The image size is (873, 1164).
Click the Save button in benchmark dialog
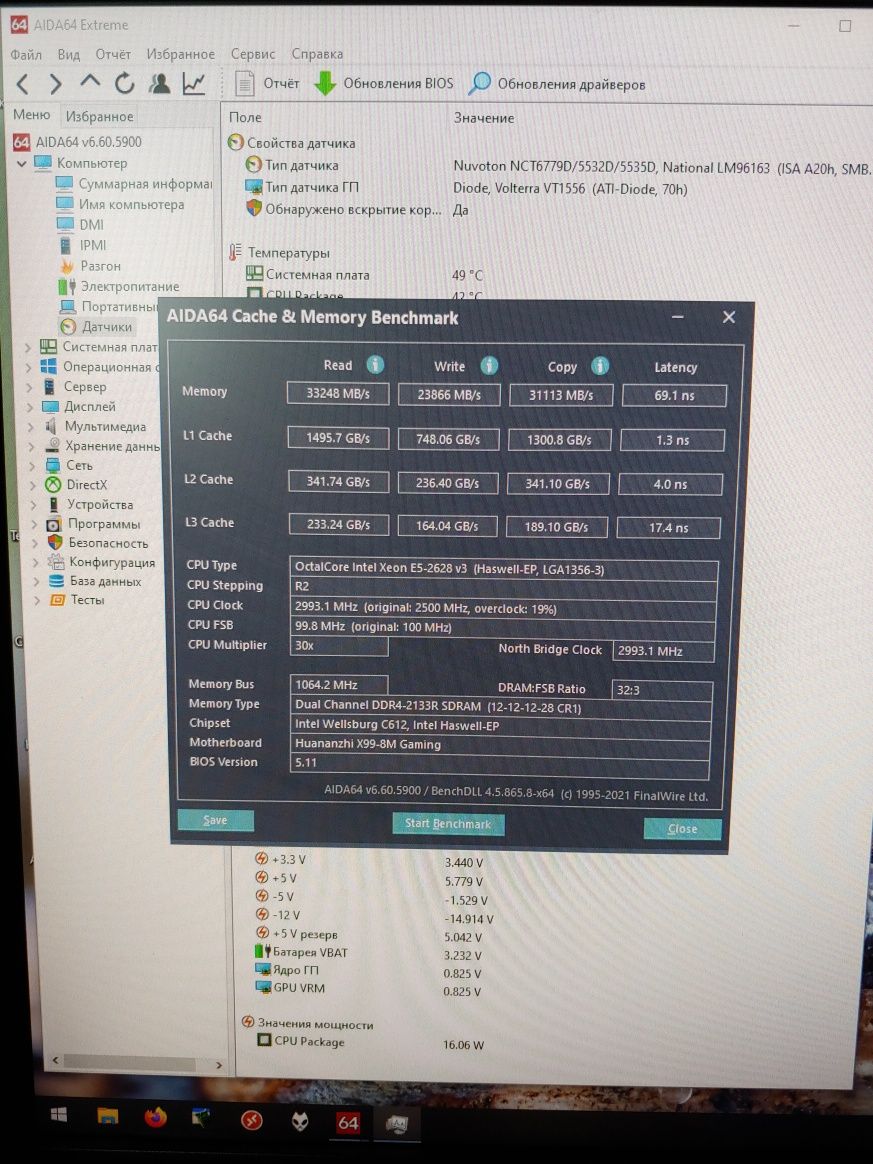point(215,820)
